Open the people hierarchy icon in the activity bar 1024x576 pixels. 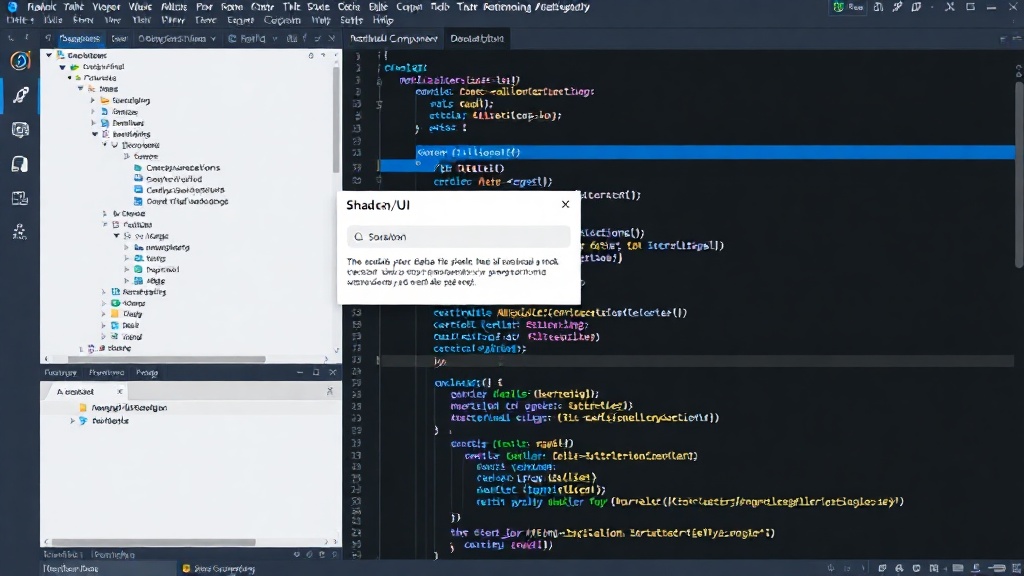(x=20, y=231)
